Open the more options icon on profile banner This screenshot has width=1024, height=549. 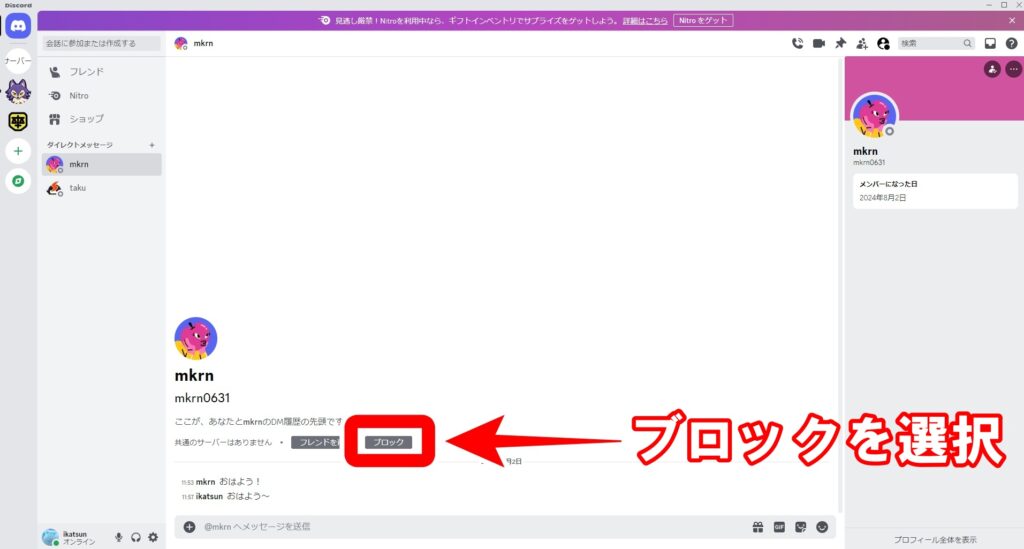coord(1014,69)
